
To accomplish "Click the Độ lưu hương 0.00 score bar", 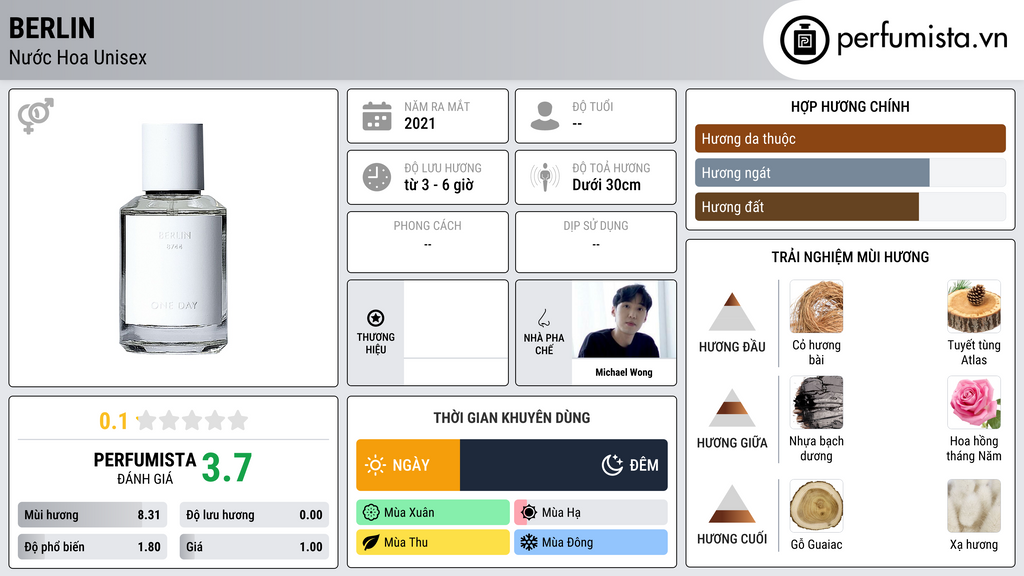I will pyautogui.click(x=254, y=515).
